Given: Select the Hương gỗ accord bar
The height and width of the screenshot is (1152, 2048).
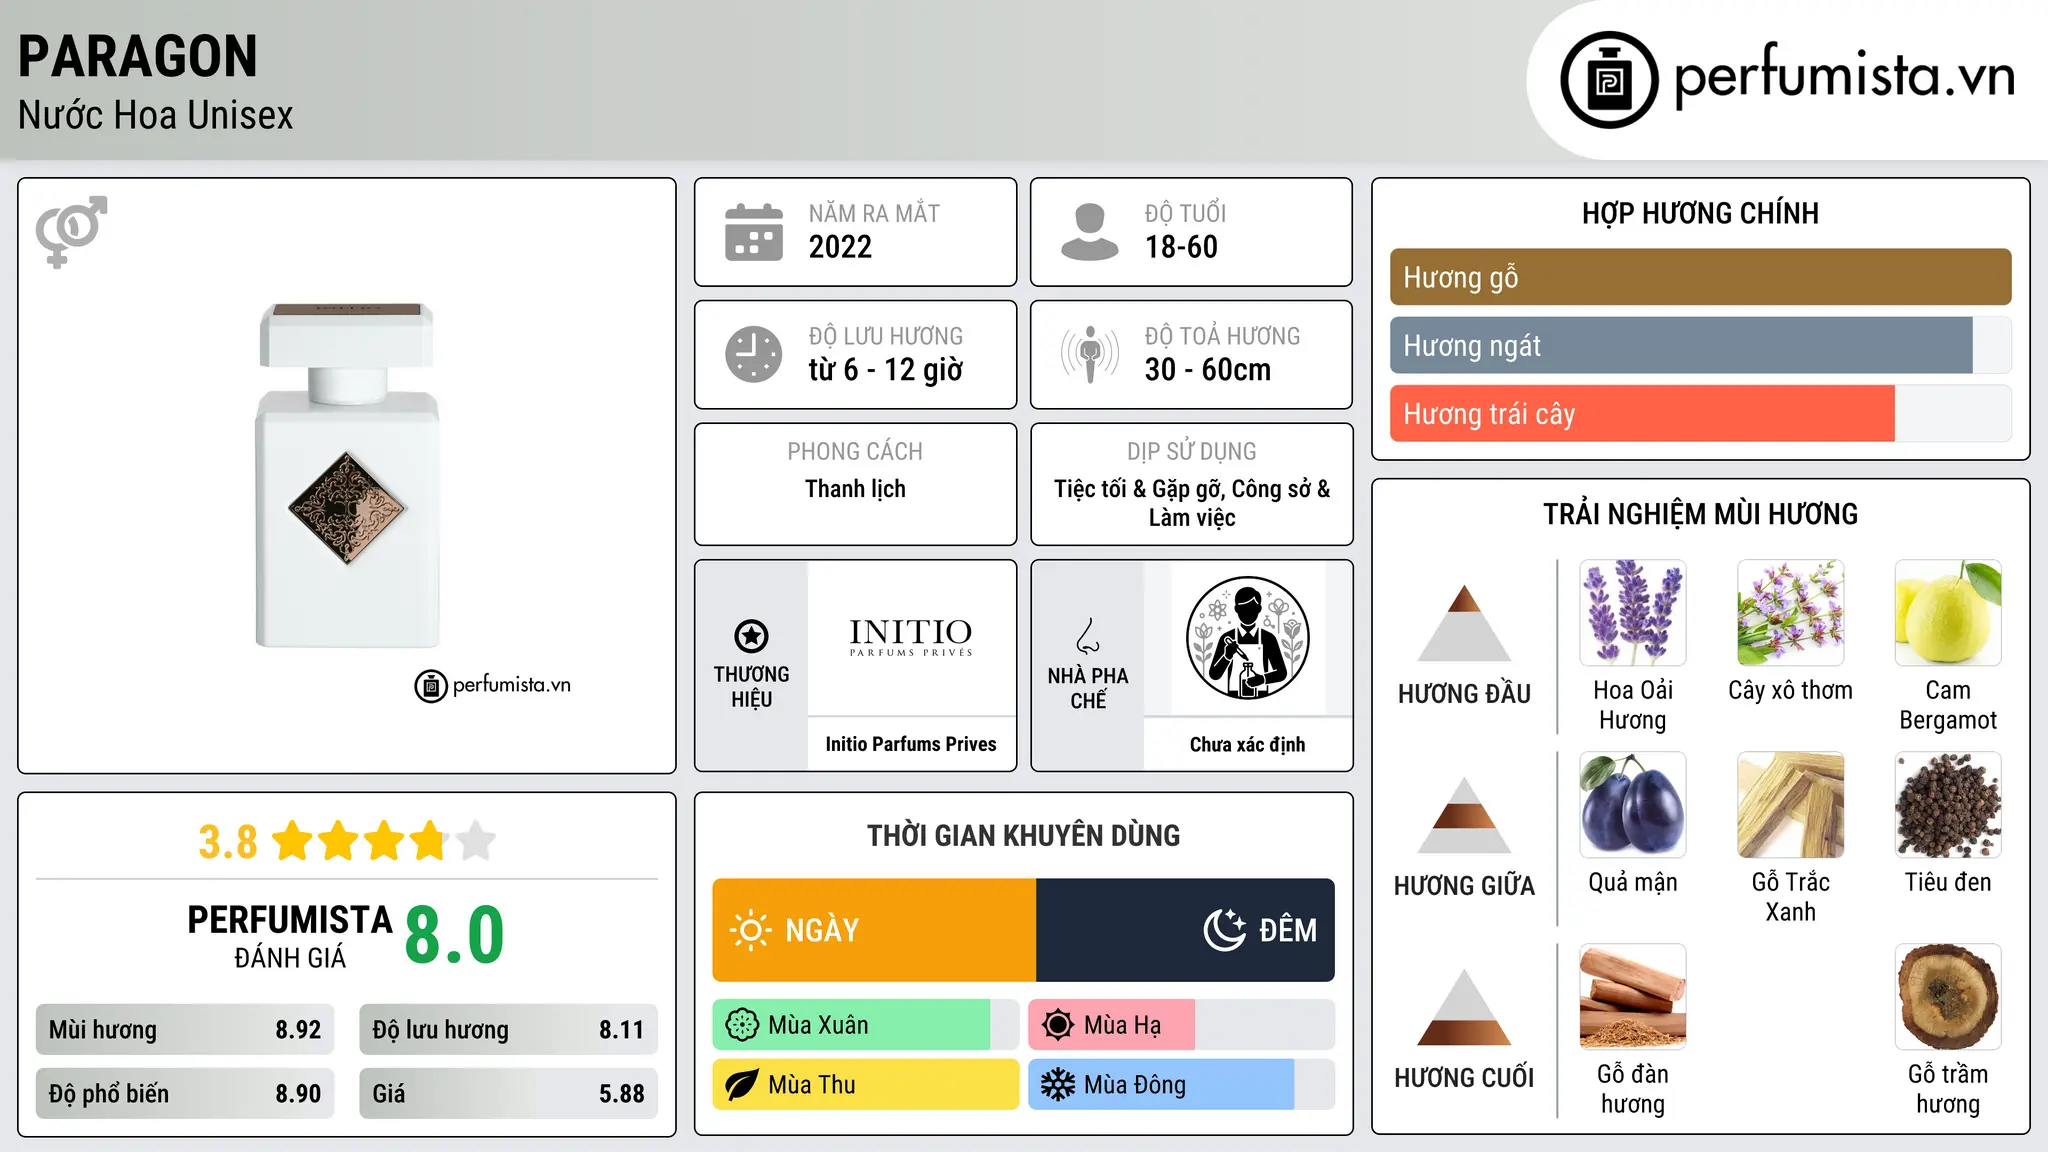Looking at the screenshot, I should 1700,277.
